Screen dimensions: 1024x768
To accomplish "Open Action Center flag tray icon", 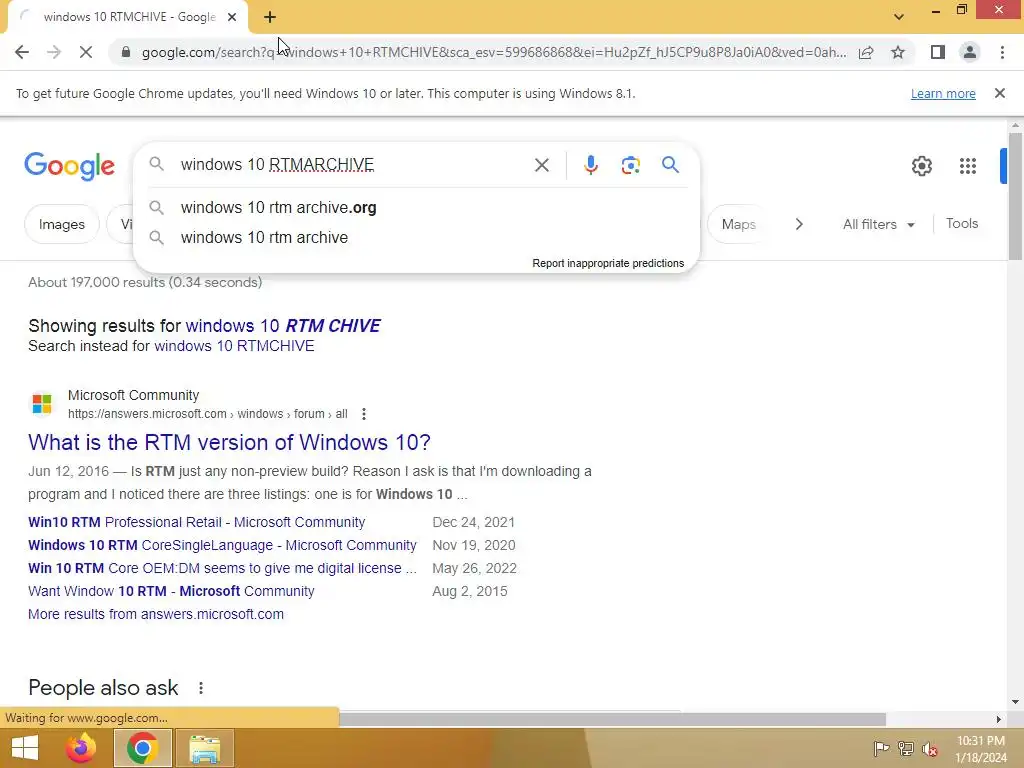I will [881, 748].
